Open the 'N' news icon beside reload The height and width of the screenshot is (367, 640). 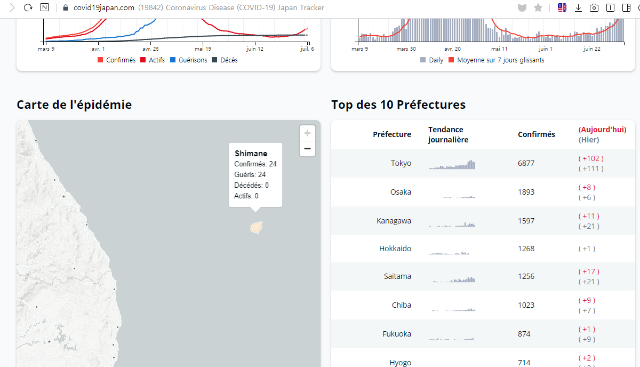click(x=44, y=7)
